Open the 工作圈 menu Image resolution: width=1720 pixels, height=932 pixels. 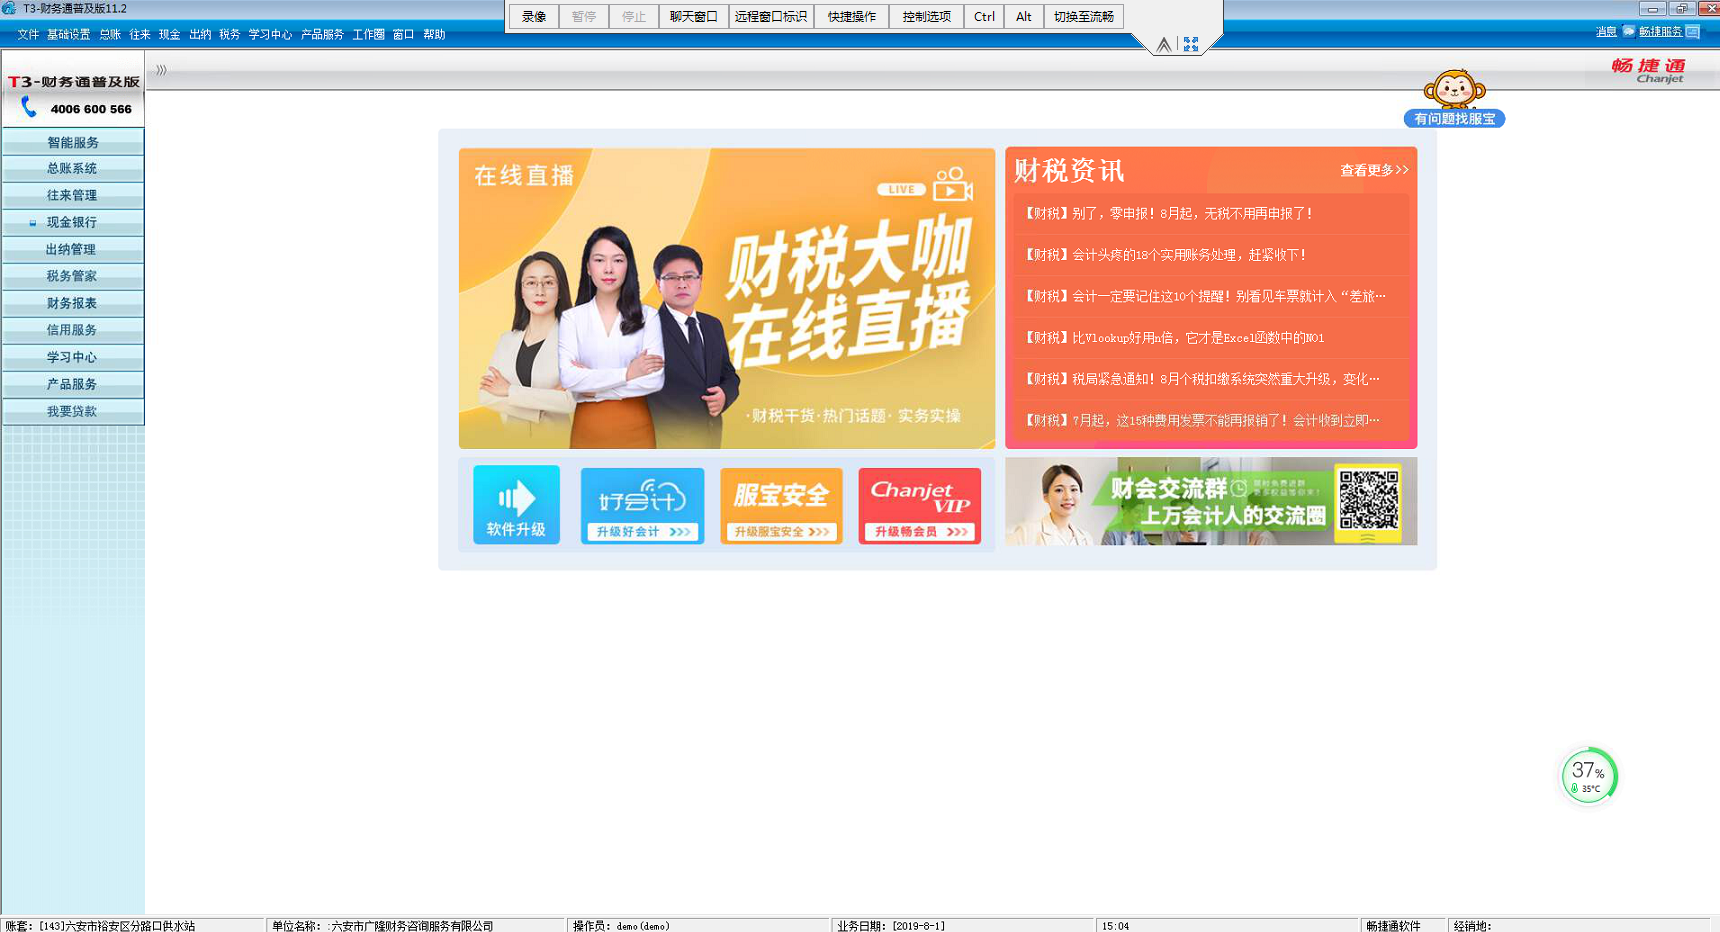368,34
